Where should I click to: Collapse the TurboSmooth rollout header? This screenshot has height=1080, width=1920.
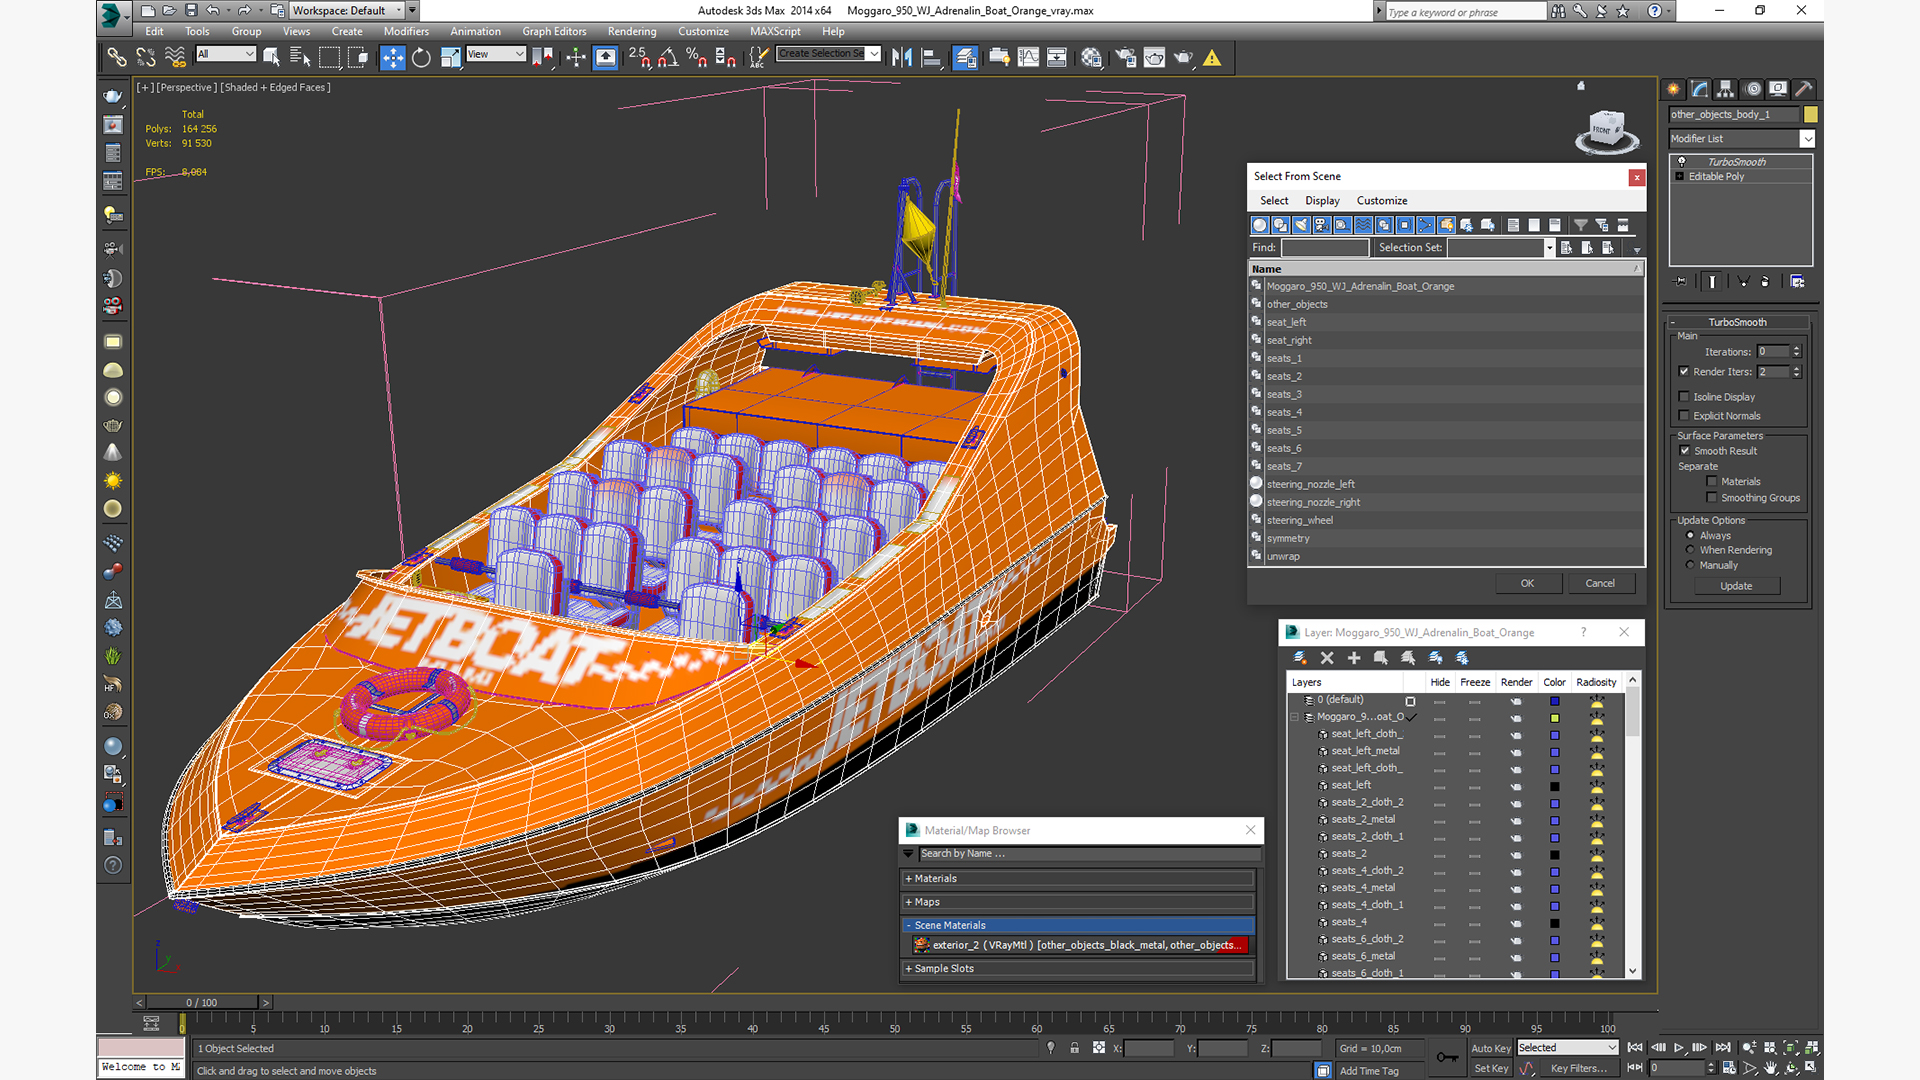1737,322
